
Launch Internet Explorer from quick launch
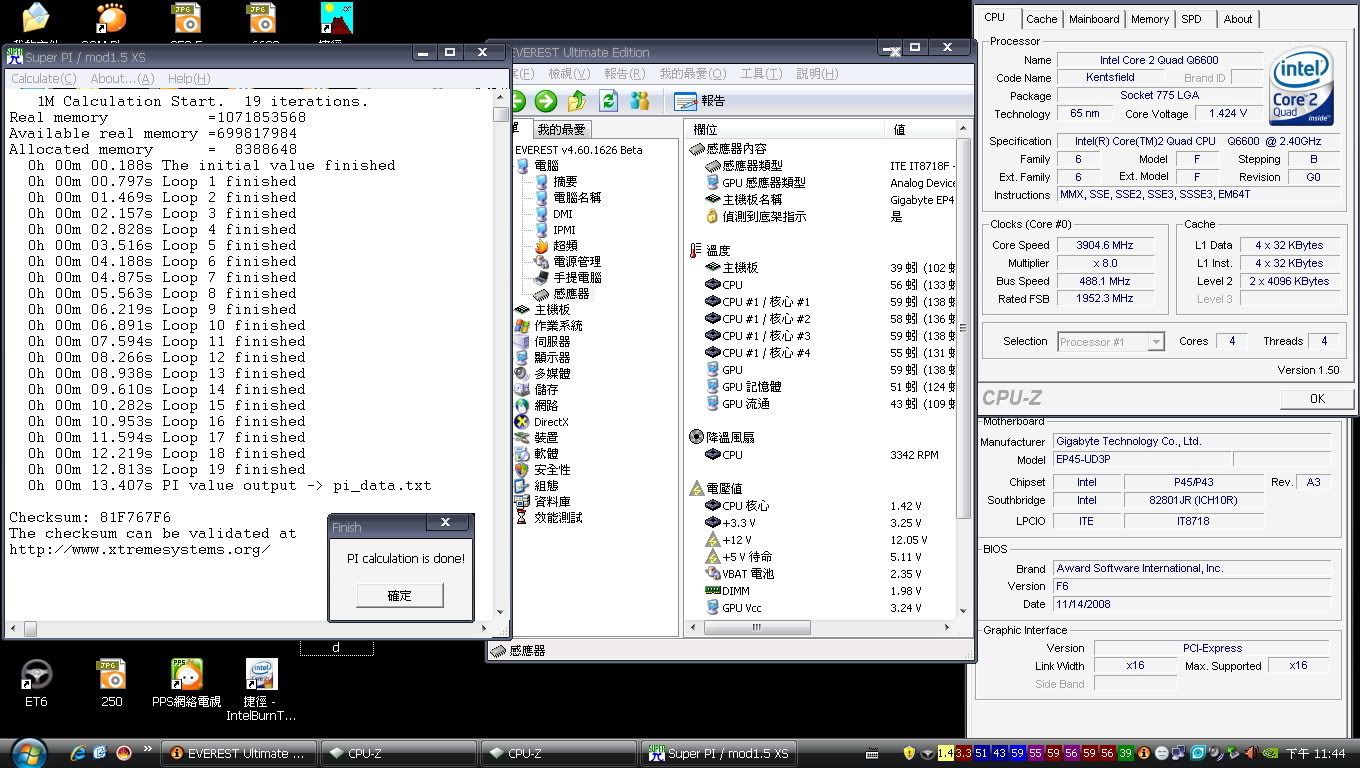pos(78,752)
